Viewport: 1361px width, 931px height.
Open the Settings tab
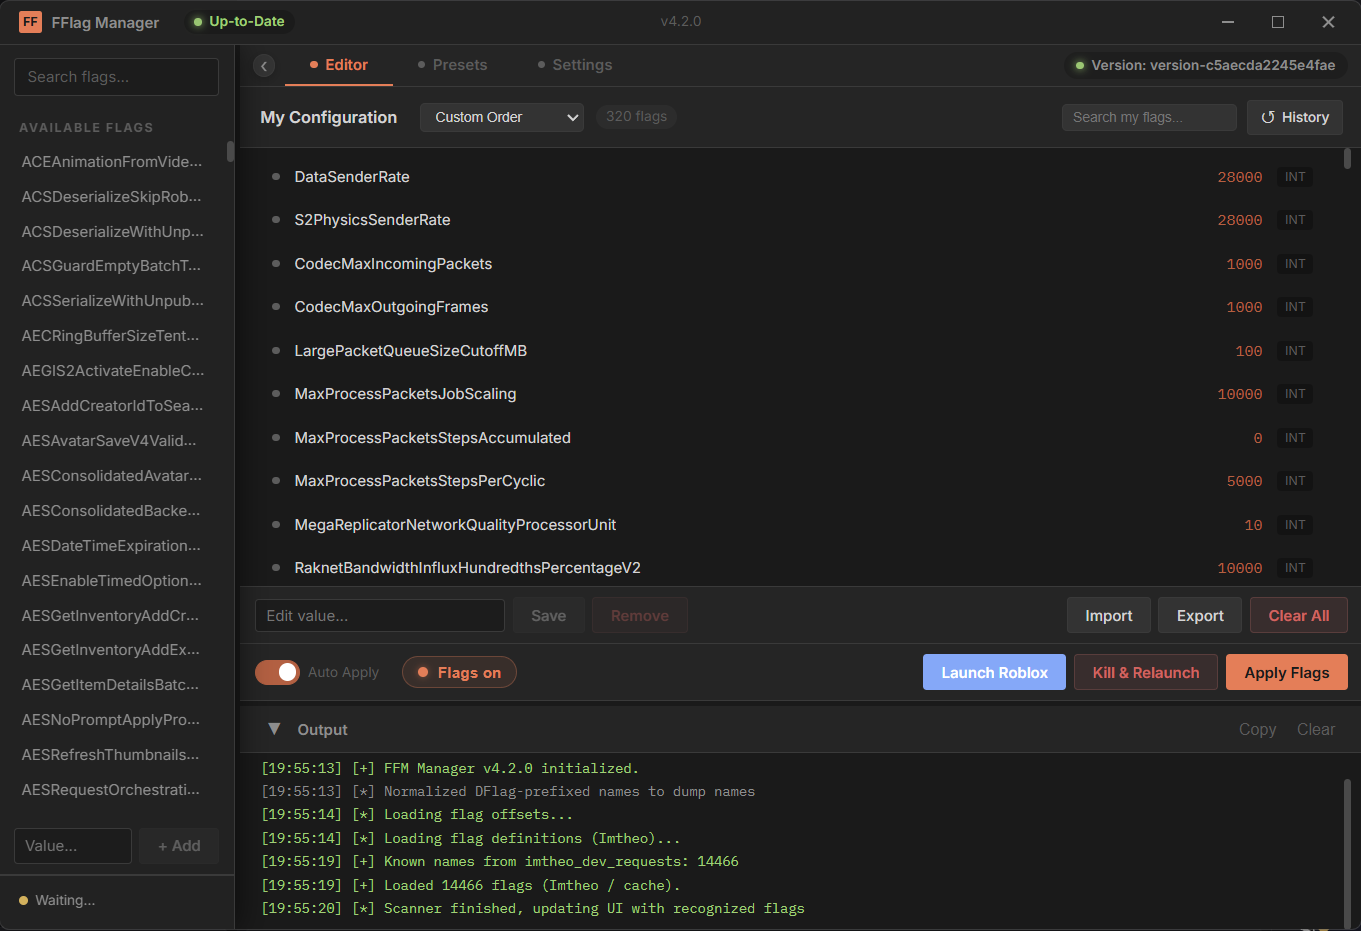click(x=575, y=65)
